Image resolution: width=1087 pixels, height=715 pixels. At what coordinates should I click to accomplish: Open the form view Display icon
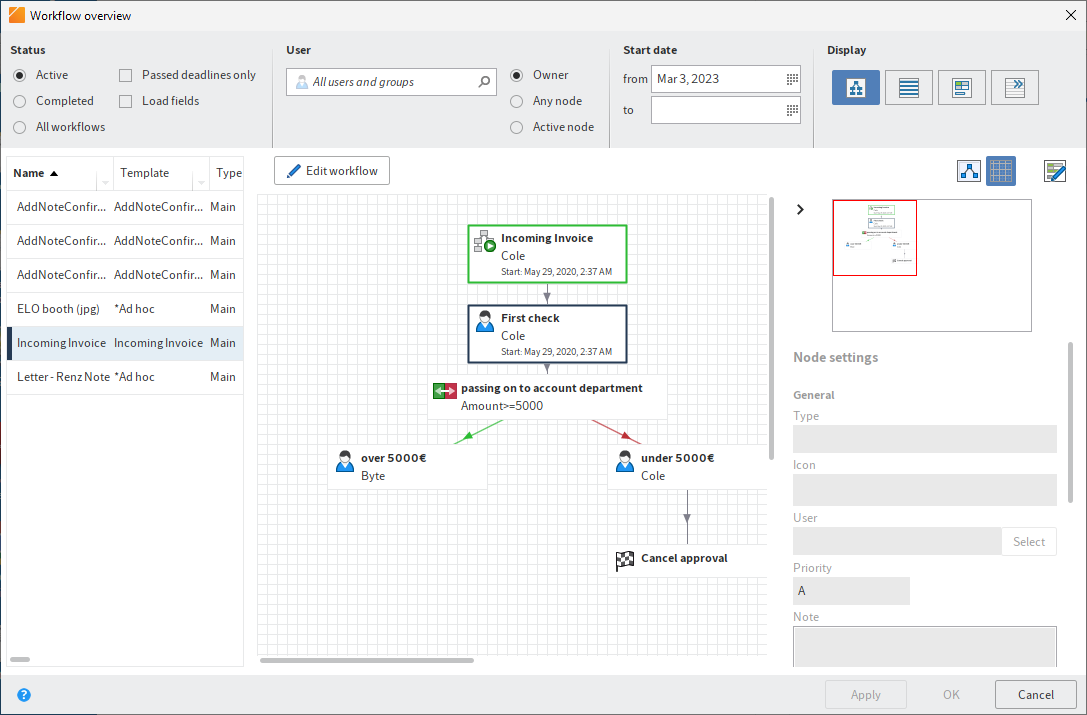(x=961, y=87)
